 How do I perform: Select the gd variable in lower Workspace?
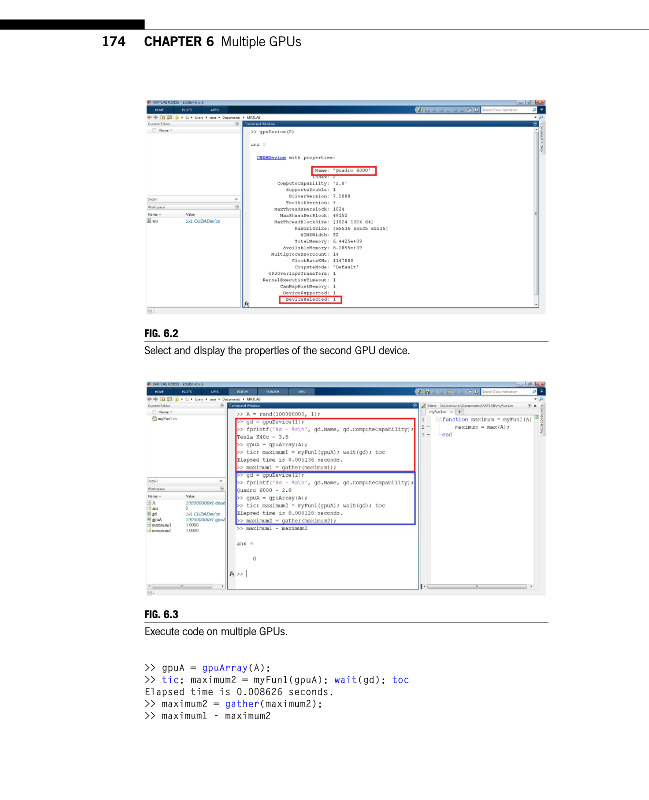(158, 514)
